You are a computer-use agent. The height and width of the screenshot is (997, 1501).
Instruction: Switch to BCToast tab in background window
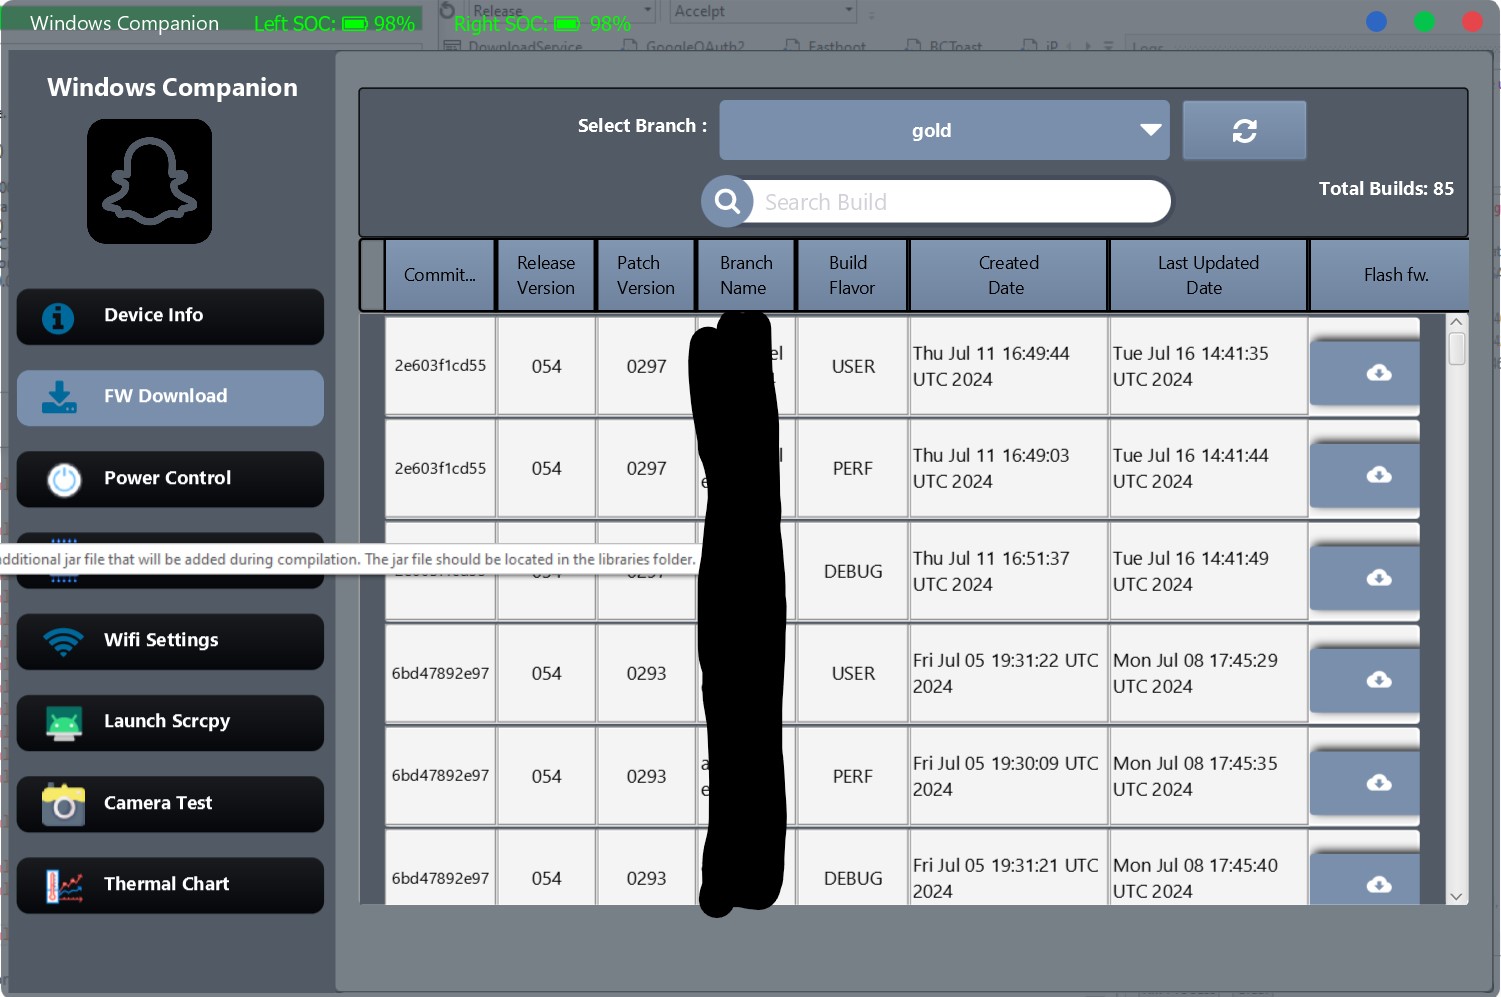944,46
